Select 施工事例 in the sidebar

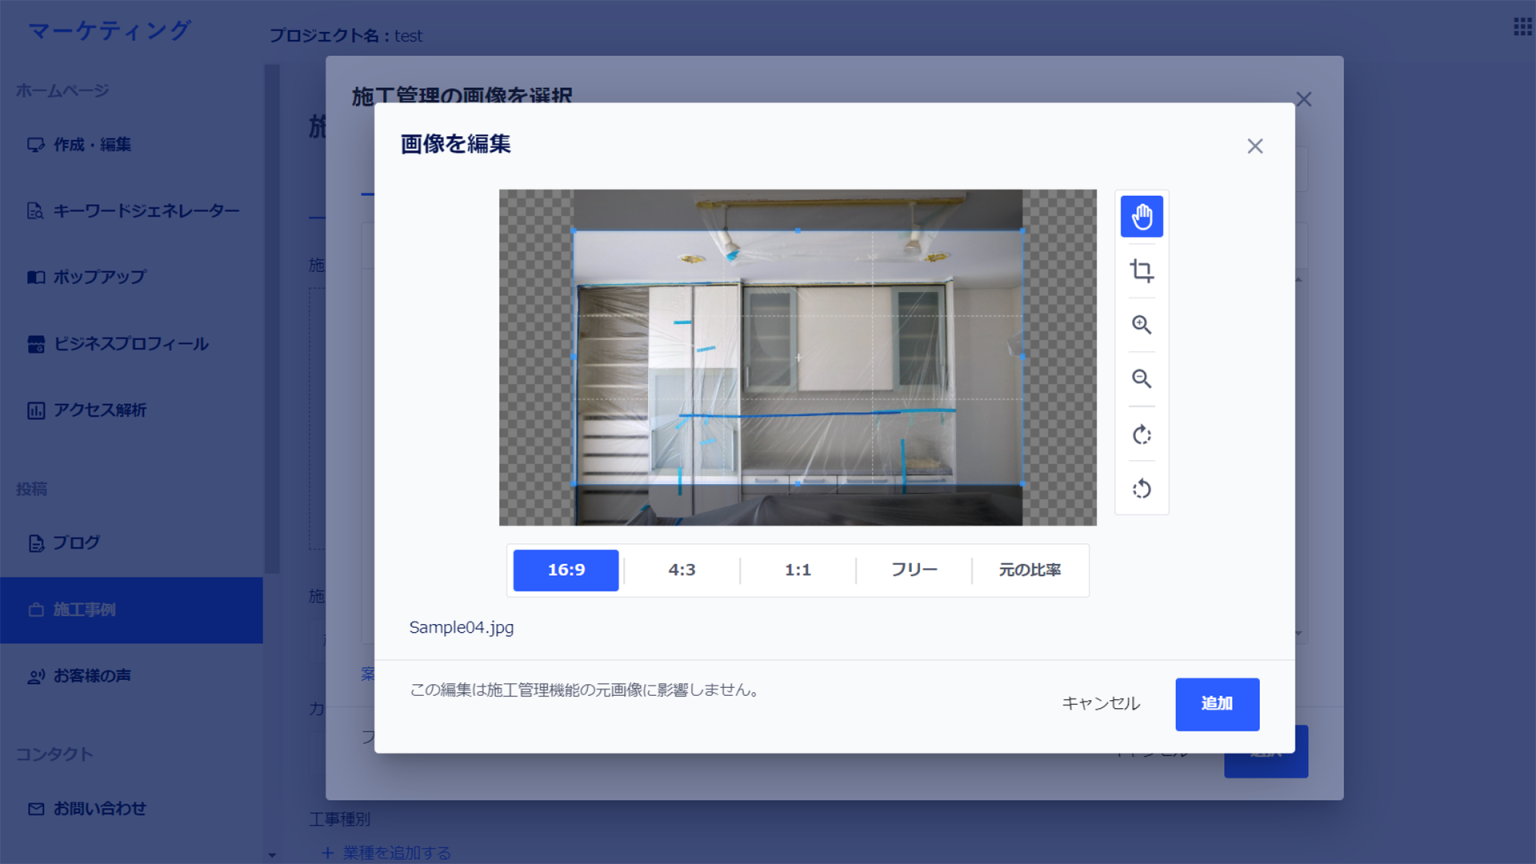(x=131, y=610)
